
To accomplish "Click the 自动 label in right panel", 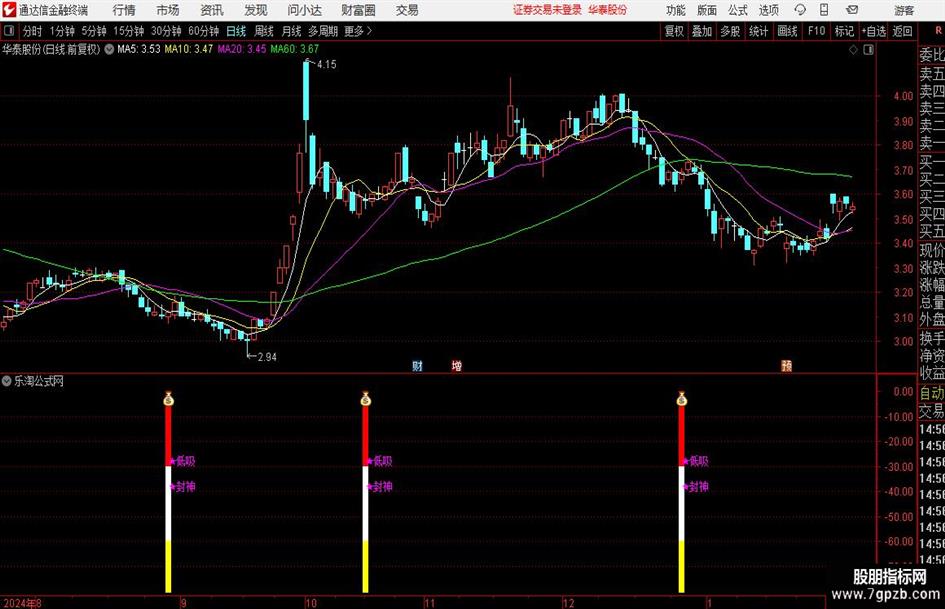I will [932, 393].
